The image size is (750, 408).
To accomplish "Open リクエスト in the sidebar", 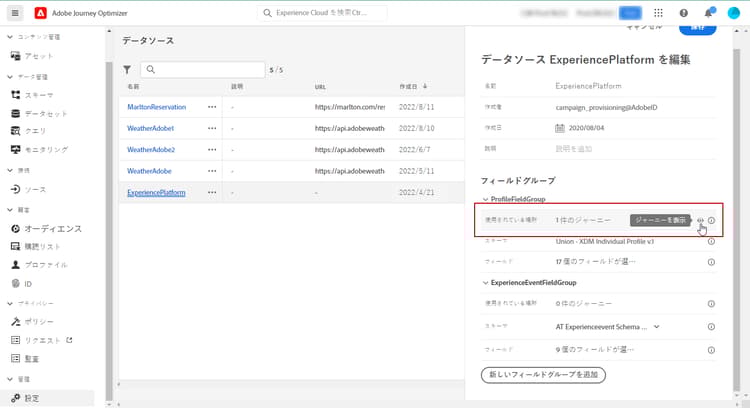I will pos(41,340).
